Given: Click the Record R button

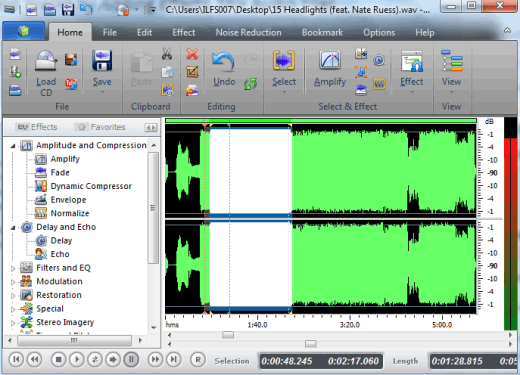Looking at the screenshot, I should tap(198, 359).
